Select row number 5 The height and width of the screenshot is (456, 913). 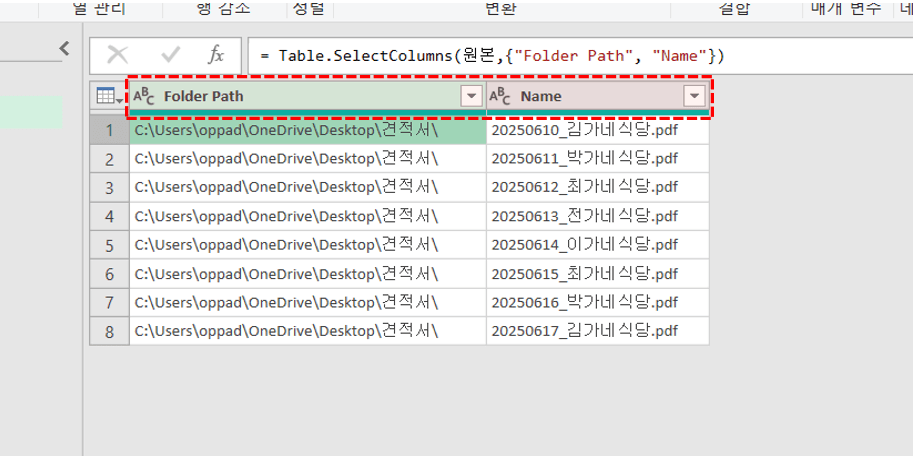(x=109, y=245)
